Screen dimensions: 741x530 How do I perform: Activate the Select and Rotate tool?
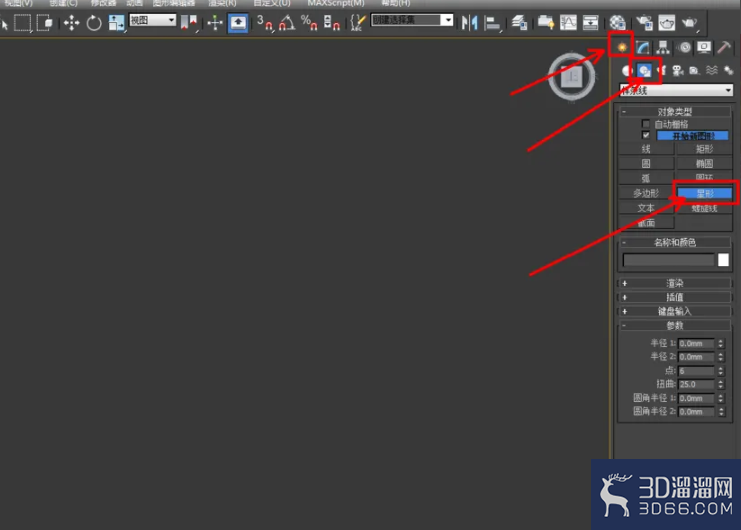[x=94, y=23]
